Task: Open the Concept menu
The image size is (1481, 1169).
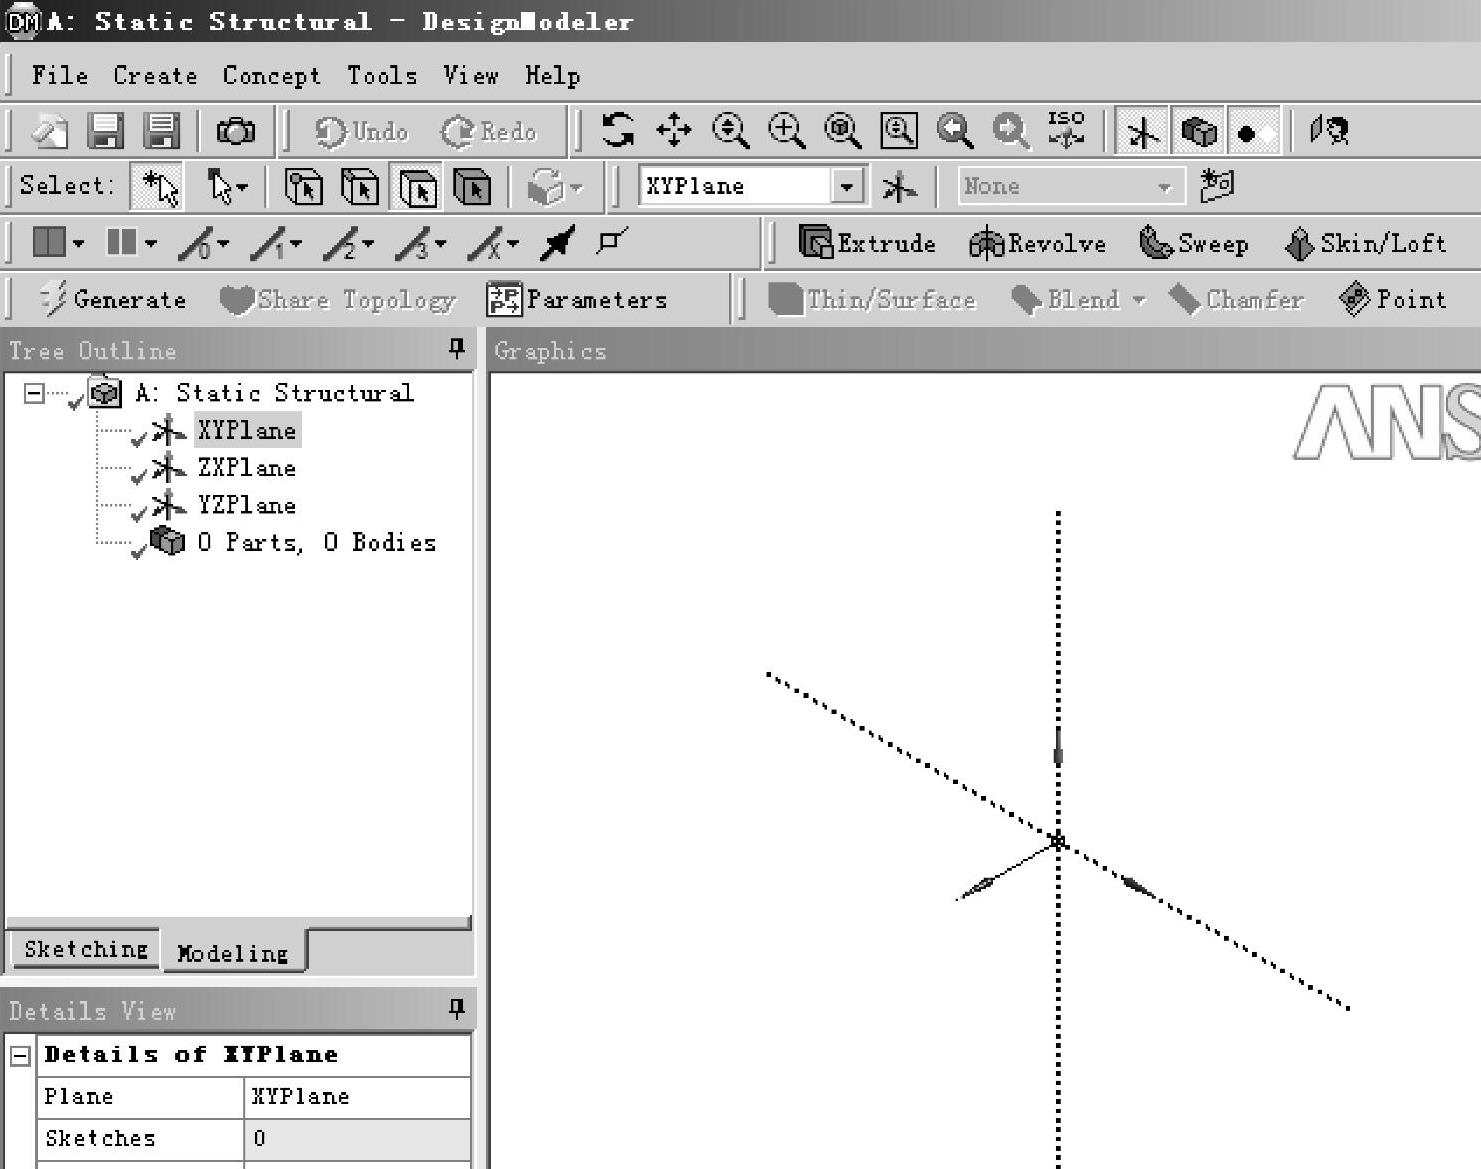Action: coord(271,76)
